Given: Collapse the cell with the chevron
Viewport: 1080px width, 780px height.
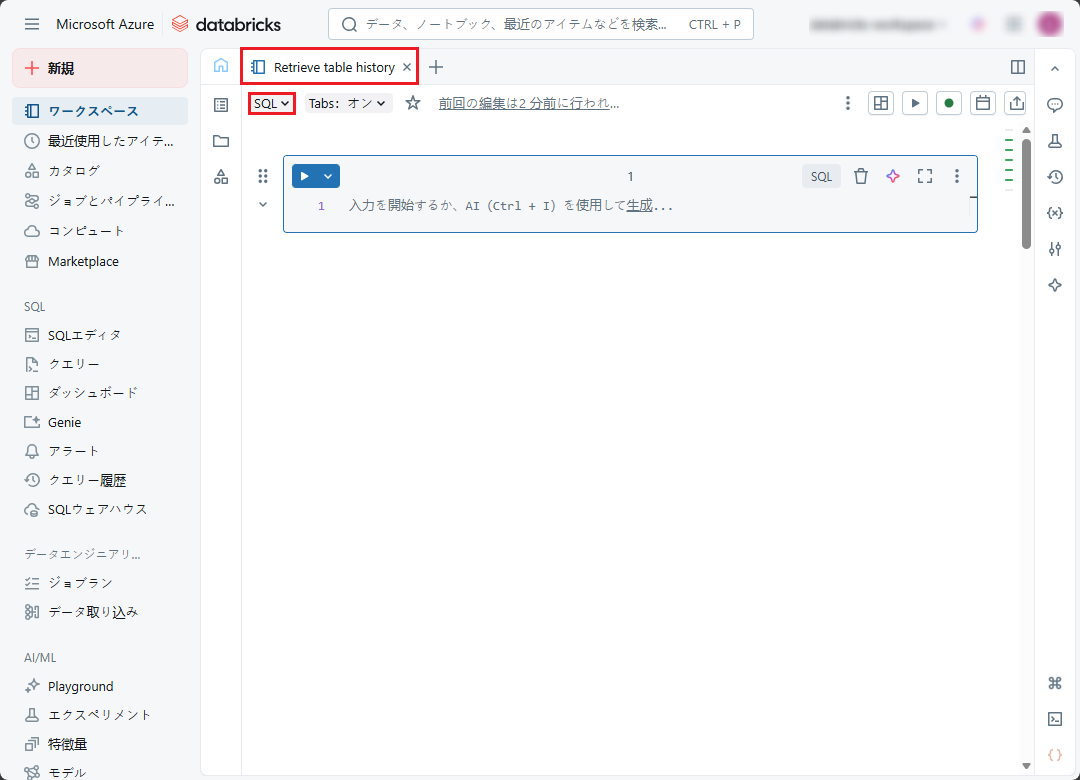Looking at the screenshot, I should pyautogui.click(x=263, y=204).
